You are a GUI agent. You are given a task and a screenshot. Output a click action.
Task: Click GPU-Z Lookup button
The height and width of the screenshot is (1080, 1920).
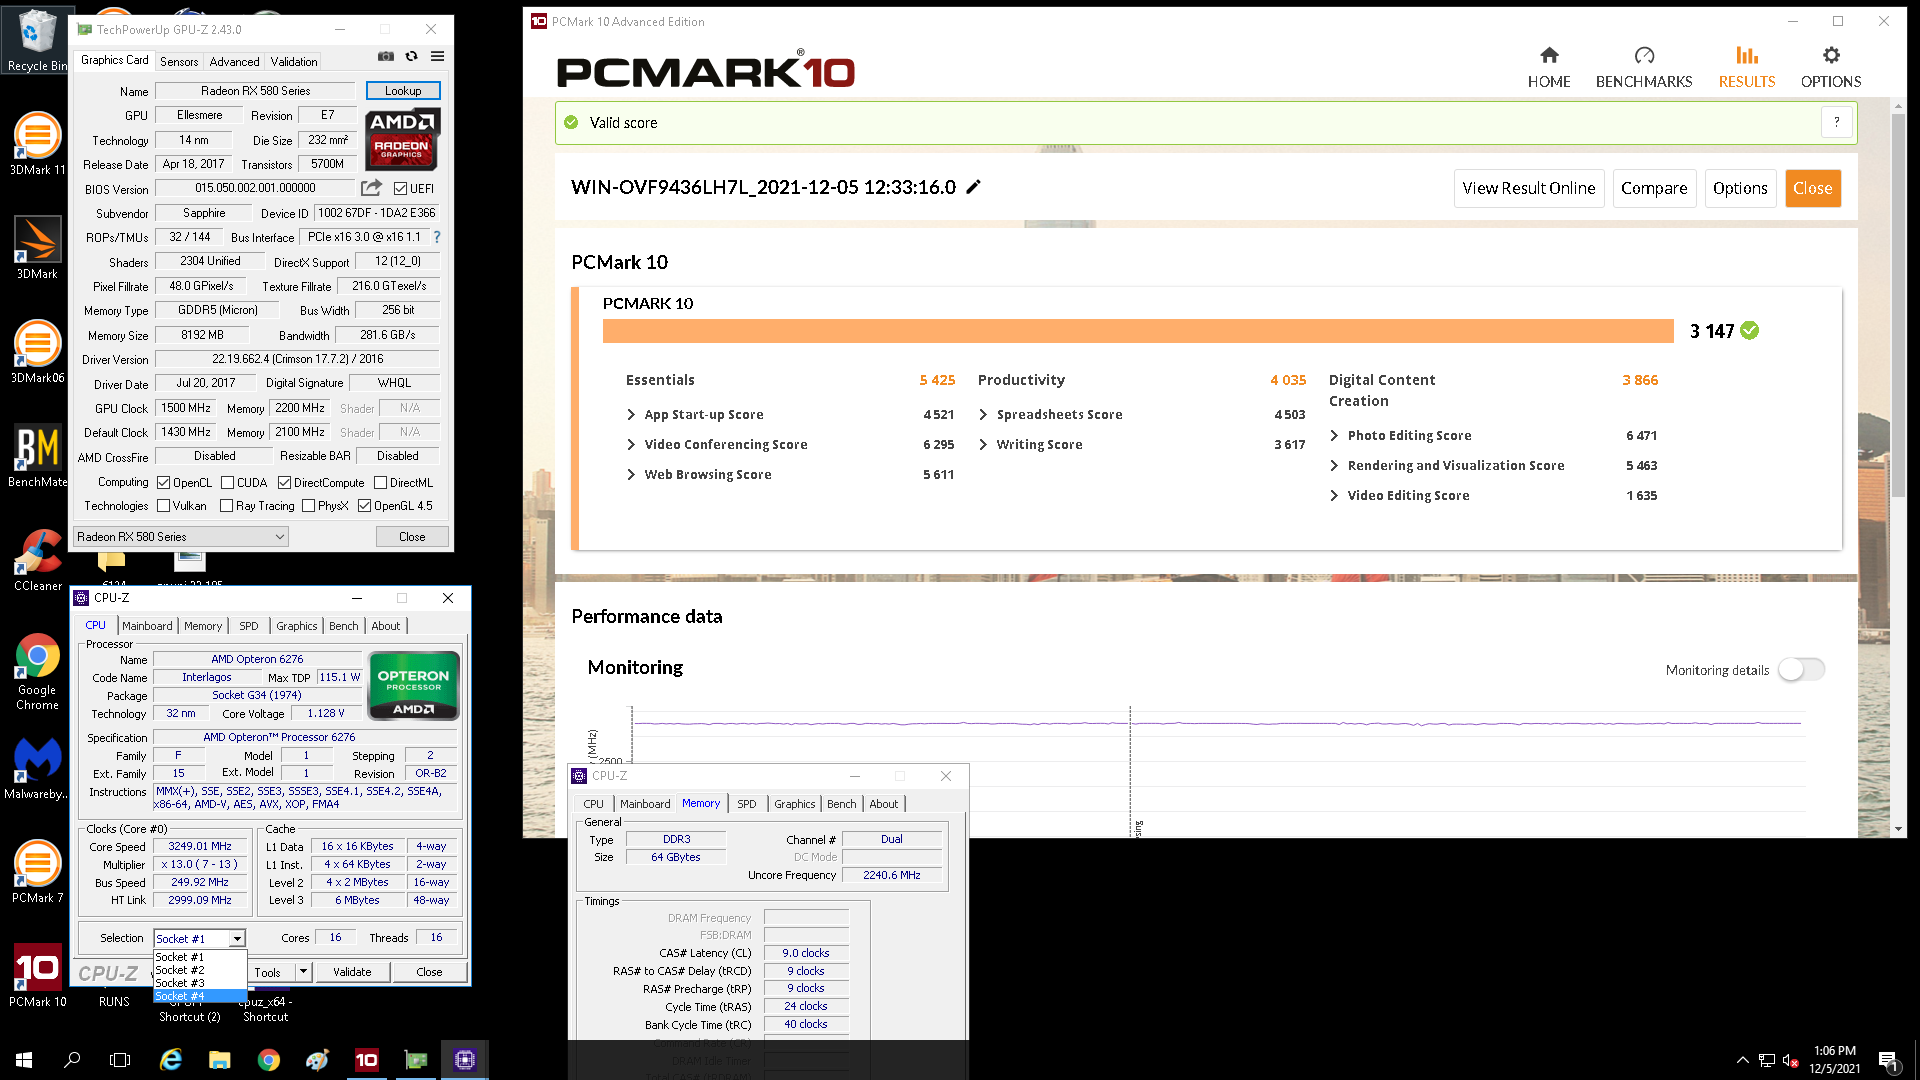[403, 90]
